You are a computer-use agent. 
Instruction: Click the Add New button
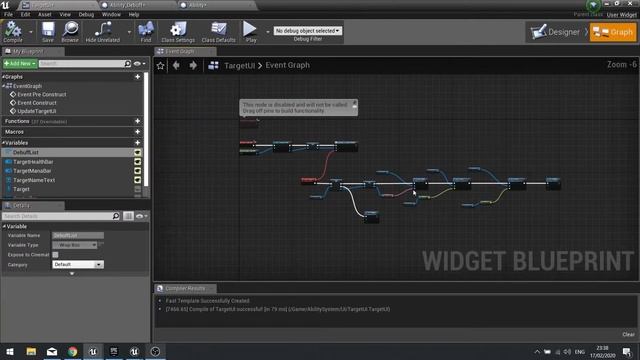[x=20, y=64]
